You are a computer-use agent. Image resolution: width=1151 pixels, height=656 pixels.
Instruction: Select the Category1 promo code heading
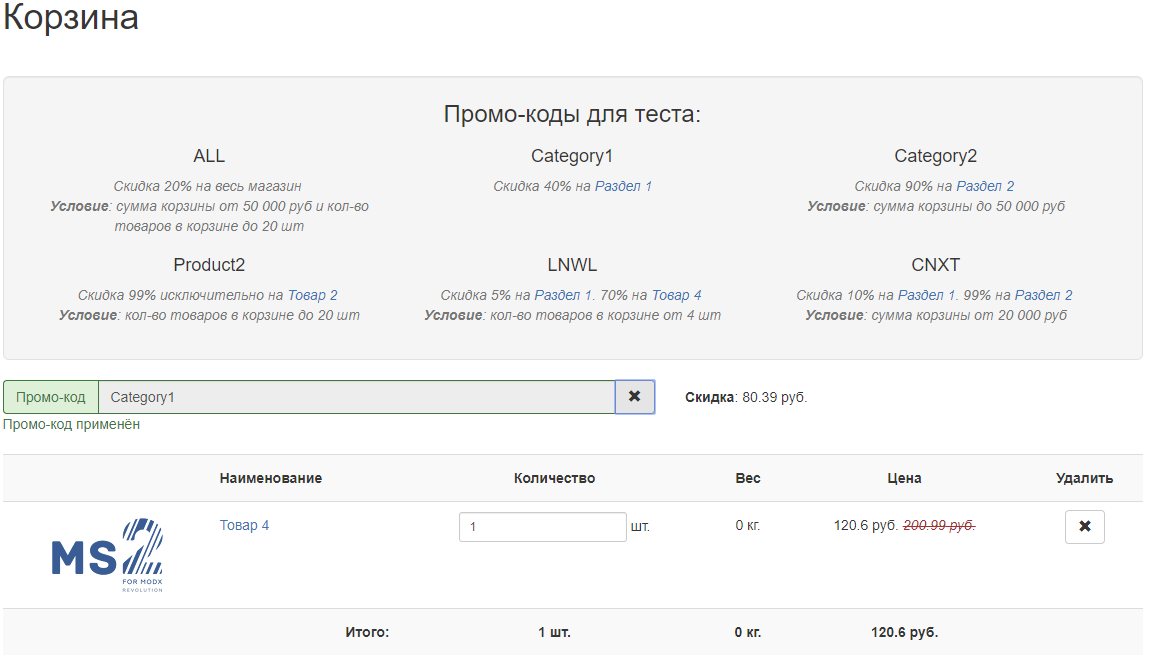pyautogui.click(x=572, y=156)
